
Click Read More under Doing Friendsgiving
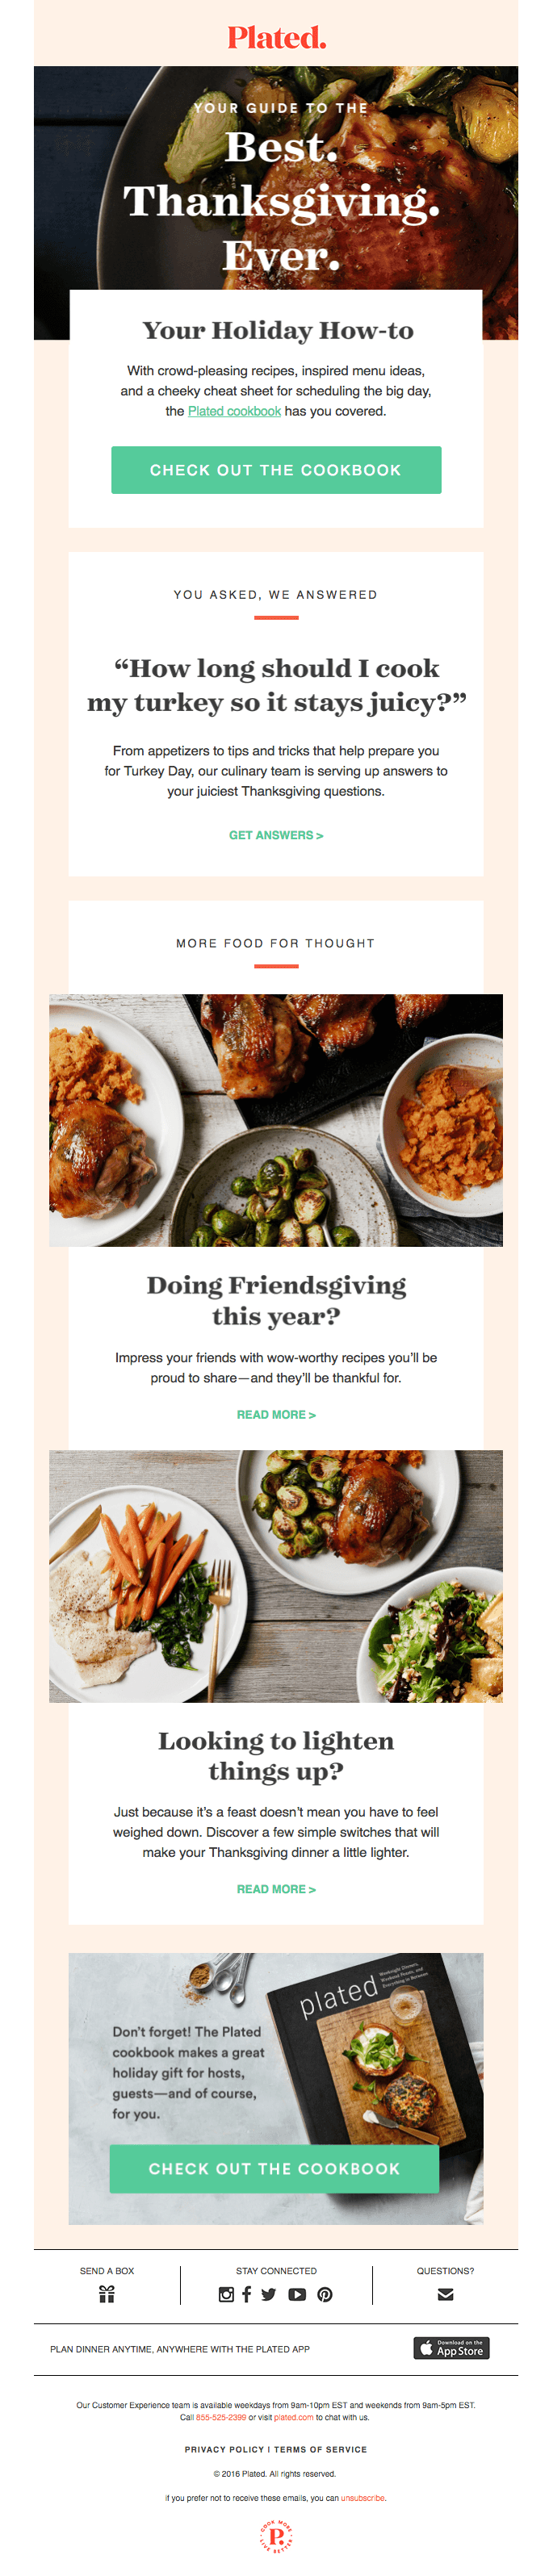(x=276, y=1415)
